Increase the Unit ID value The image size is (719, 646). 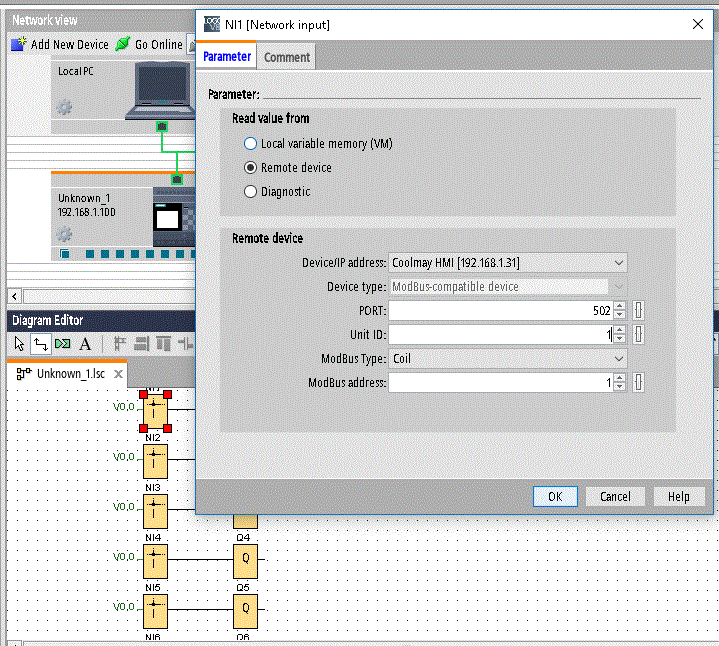[619, 330]
